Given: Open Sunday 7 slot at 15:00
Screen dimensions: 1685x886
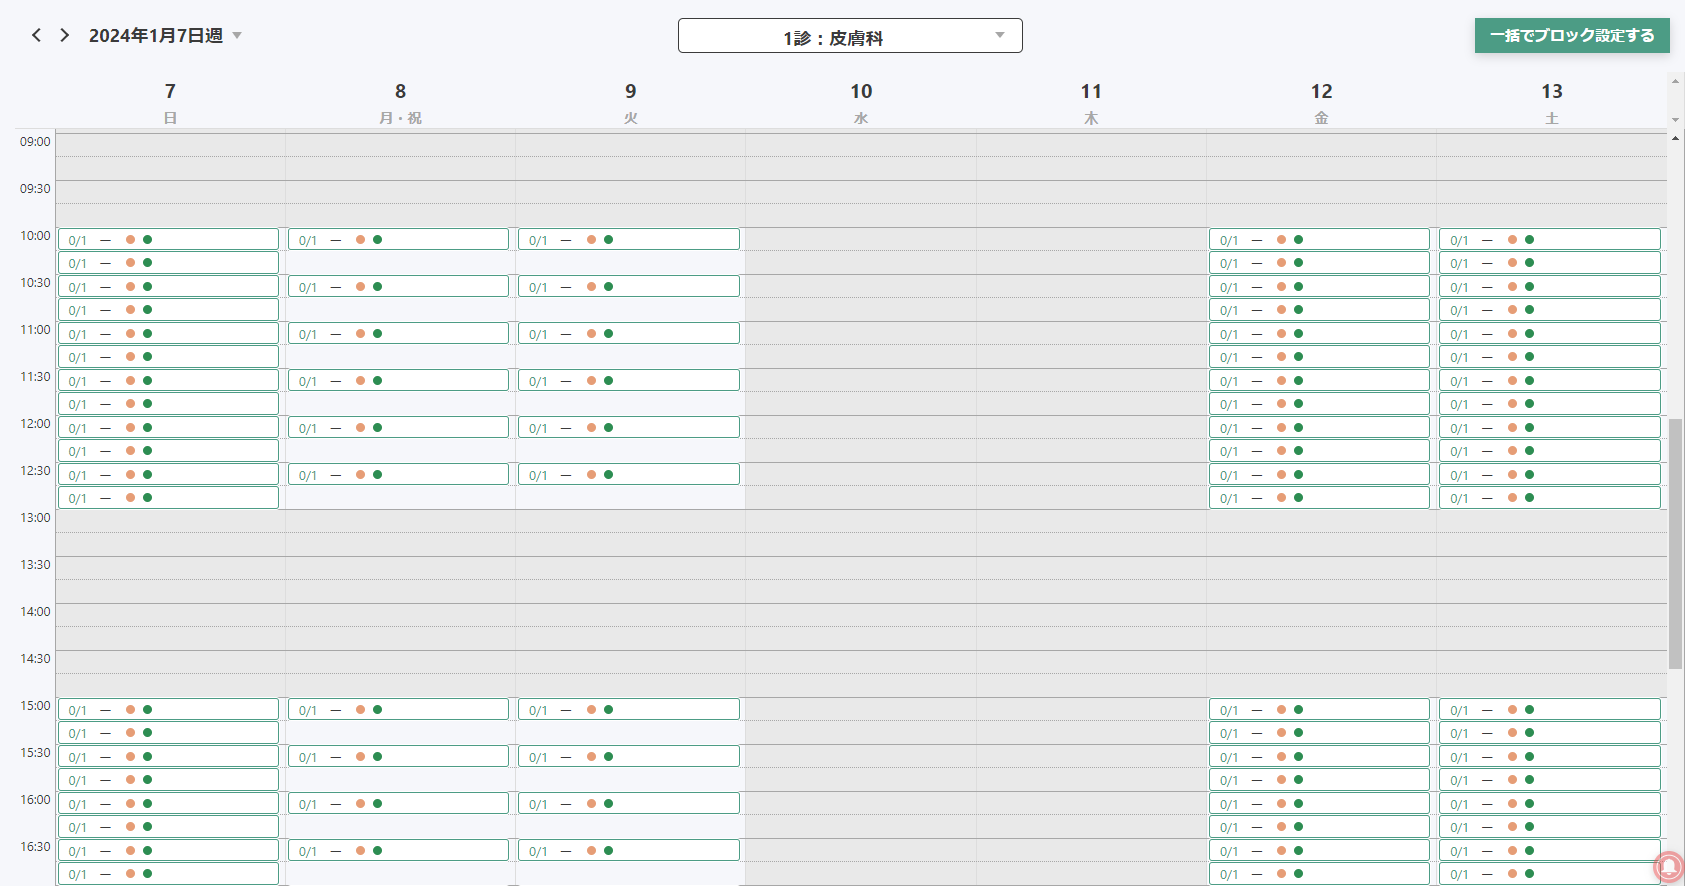Looking at the screenshot, I should click(168, 709).
